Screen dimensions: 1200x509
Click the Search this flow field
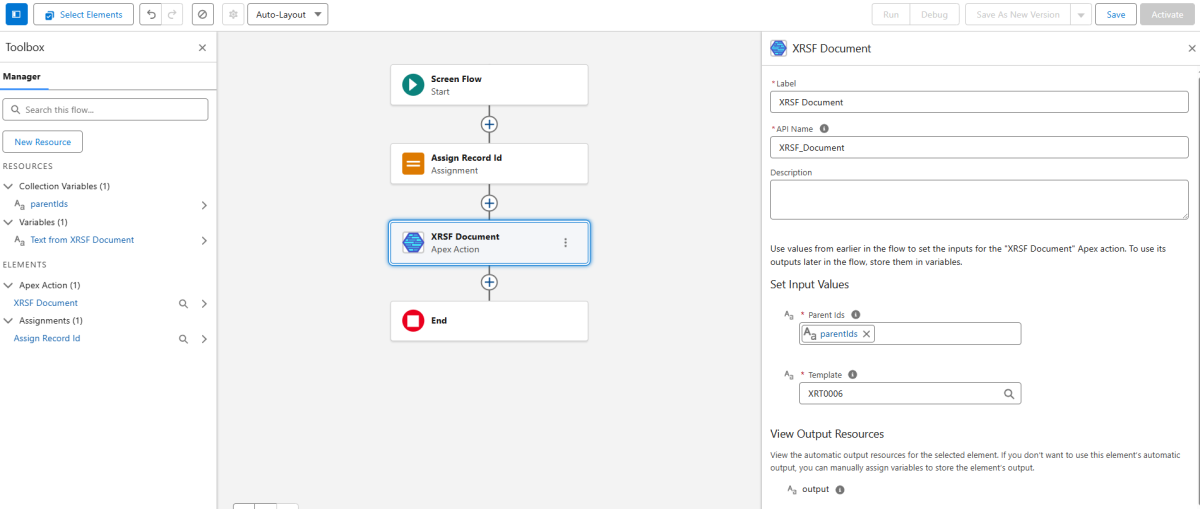pos(105,110)
